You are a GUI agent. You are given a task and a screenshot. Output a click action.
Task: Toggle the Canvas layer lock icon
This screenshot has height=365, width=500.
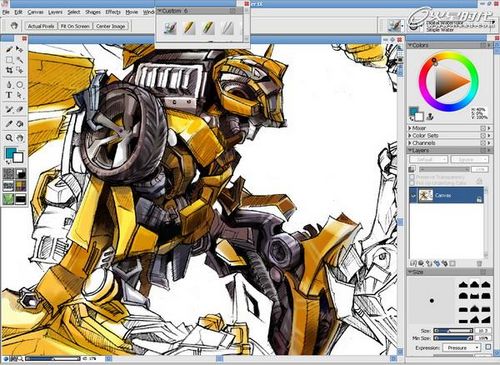tap(479, 199)
